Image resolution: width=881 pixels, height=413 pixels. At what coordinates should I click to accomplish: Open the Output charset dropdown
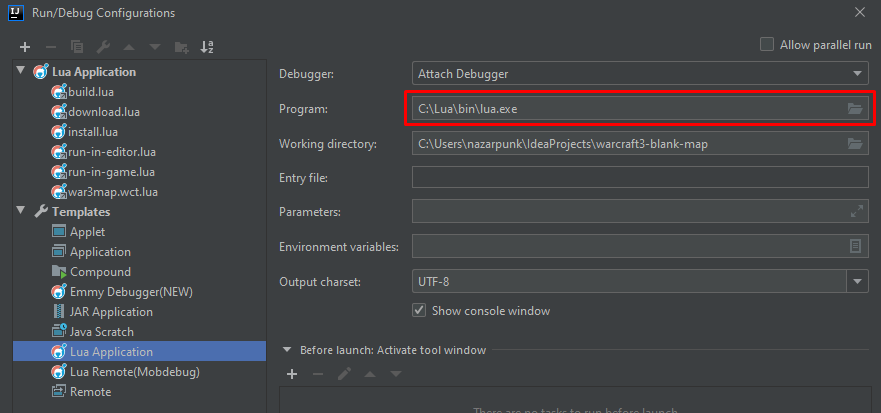click(857, 282)
